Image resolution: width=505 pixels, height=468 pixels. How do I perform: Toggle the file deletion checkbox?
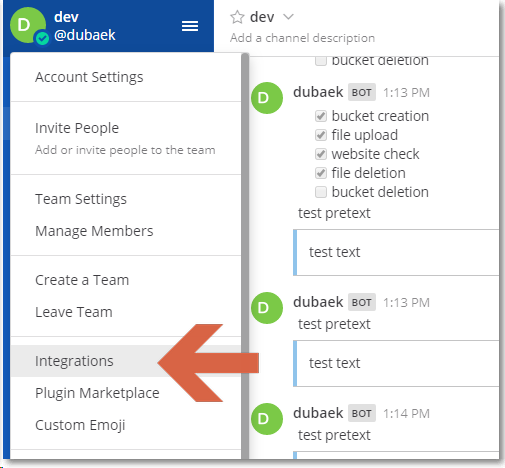321,173
